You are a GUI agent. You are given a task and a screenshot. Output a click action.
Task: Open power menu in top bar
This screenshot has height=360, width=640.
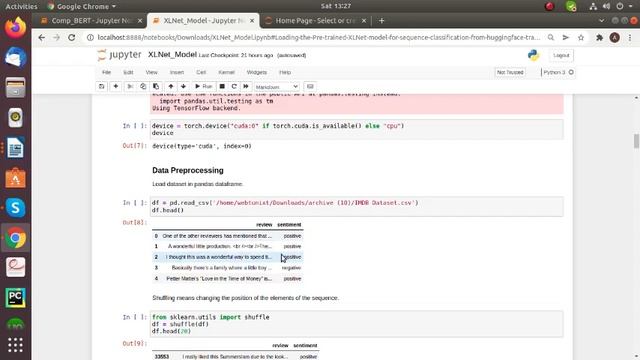(620, 6)
